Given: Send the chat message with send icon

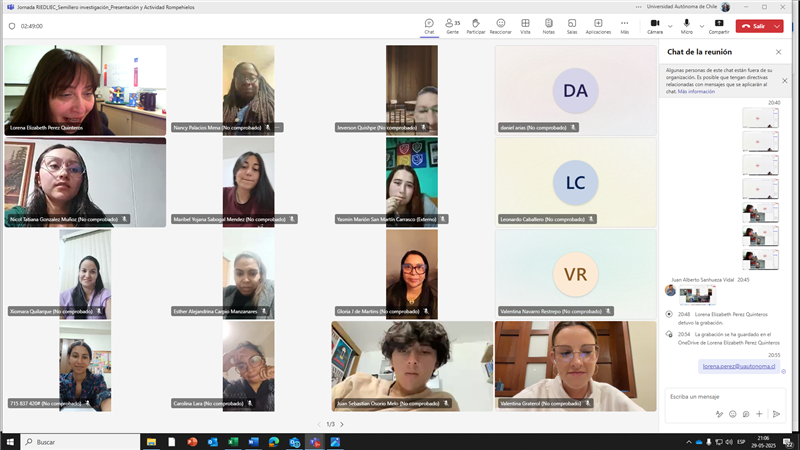Looking at the screenshot, I should (777, 414).
